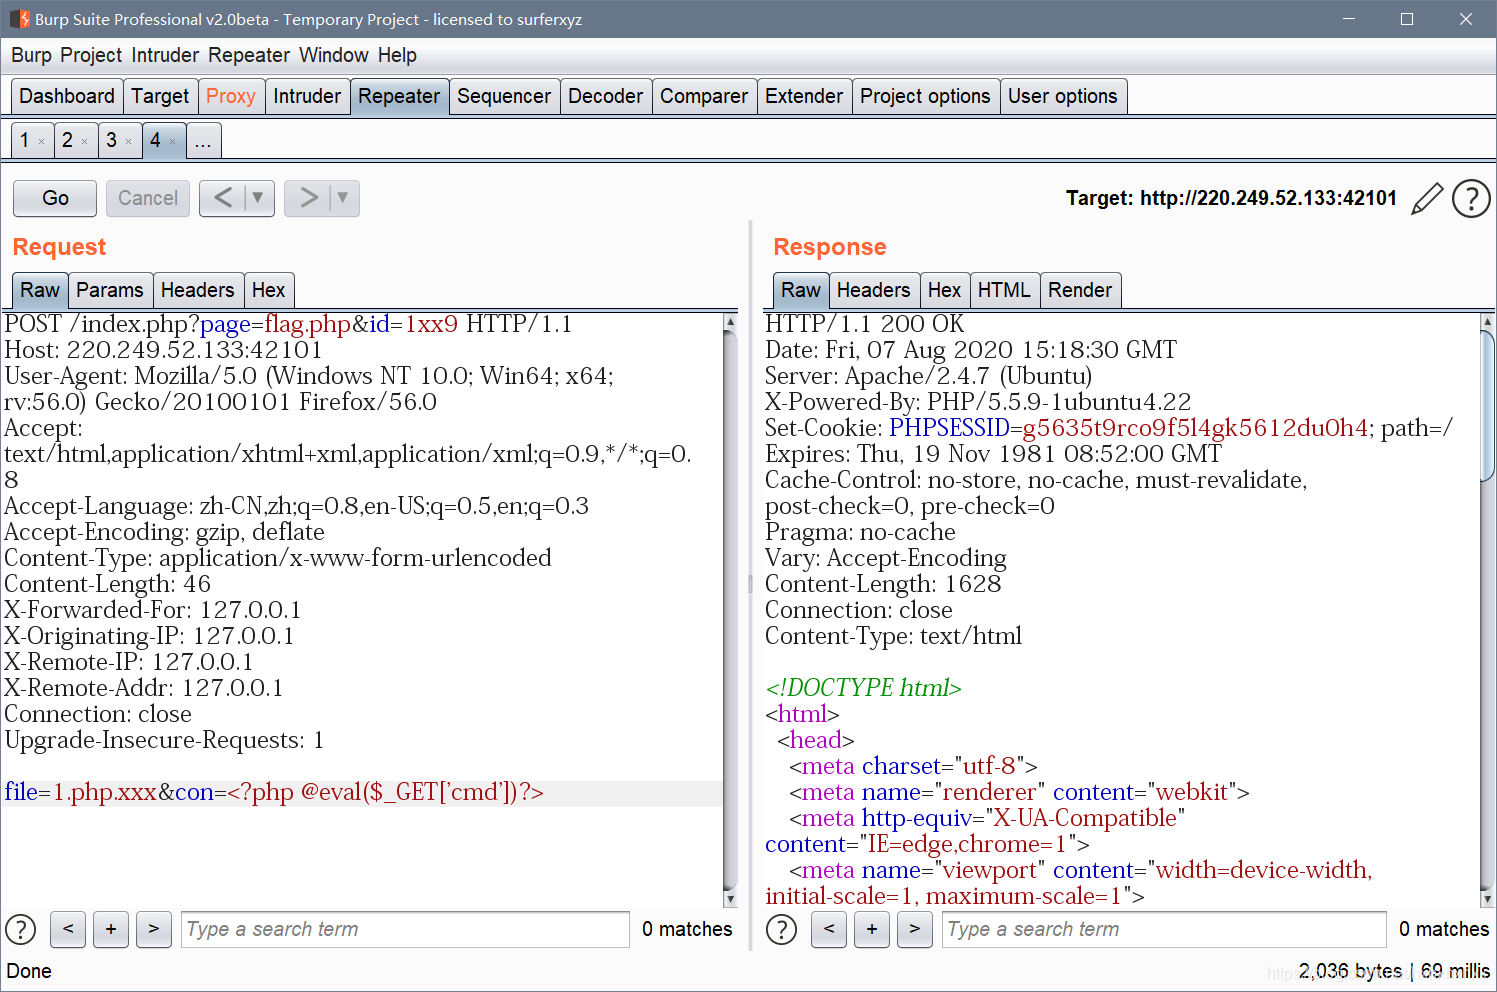Close Repeater tab 1 with its x
1497x992 pixels.
click(x=41, y=142)
